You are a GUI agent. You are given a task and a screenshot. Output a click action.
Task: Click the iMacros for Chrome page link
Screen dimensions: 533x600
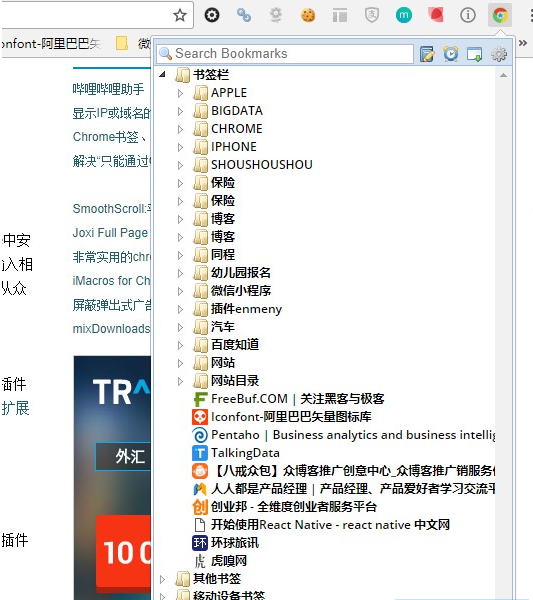pyautogui.click(x=112, y=280)
